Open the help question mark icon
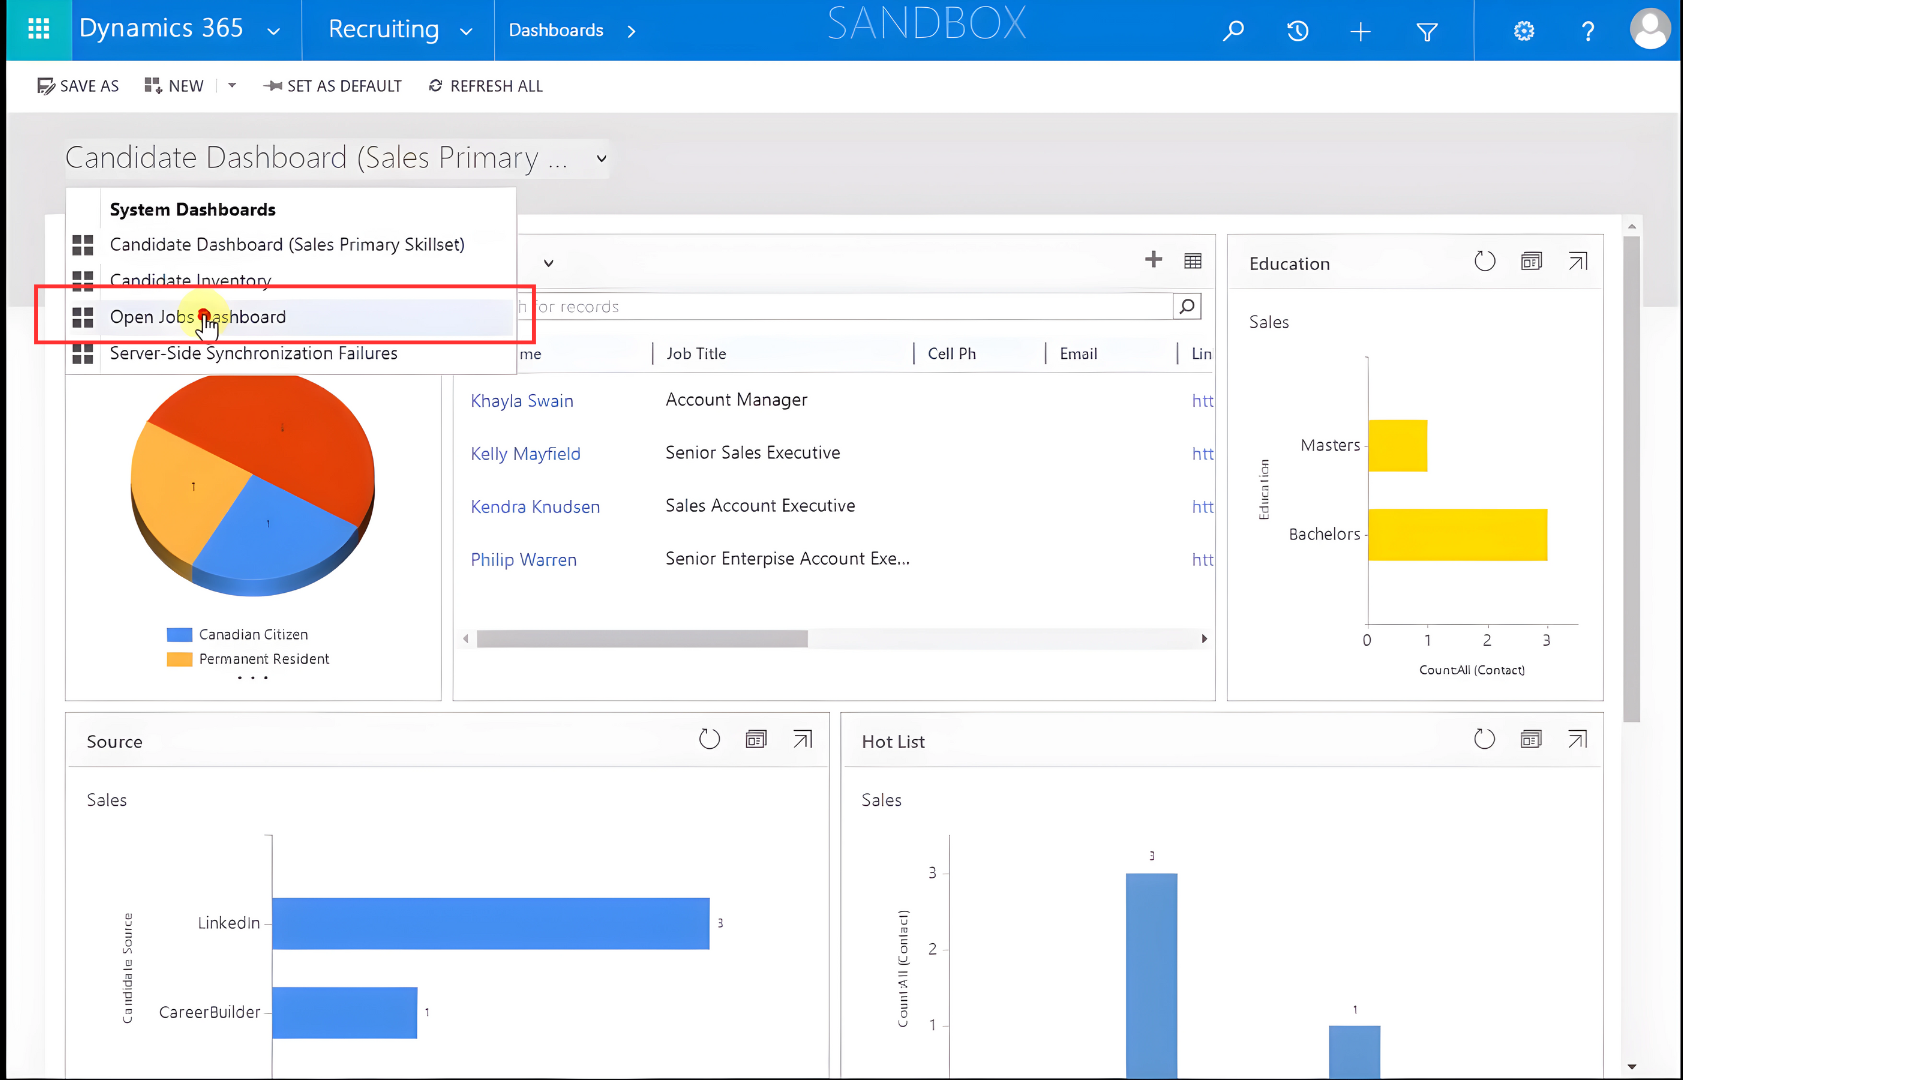 tap(1588, 31)
